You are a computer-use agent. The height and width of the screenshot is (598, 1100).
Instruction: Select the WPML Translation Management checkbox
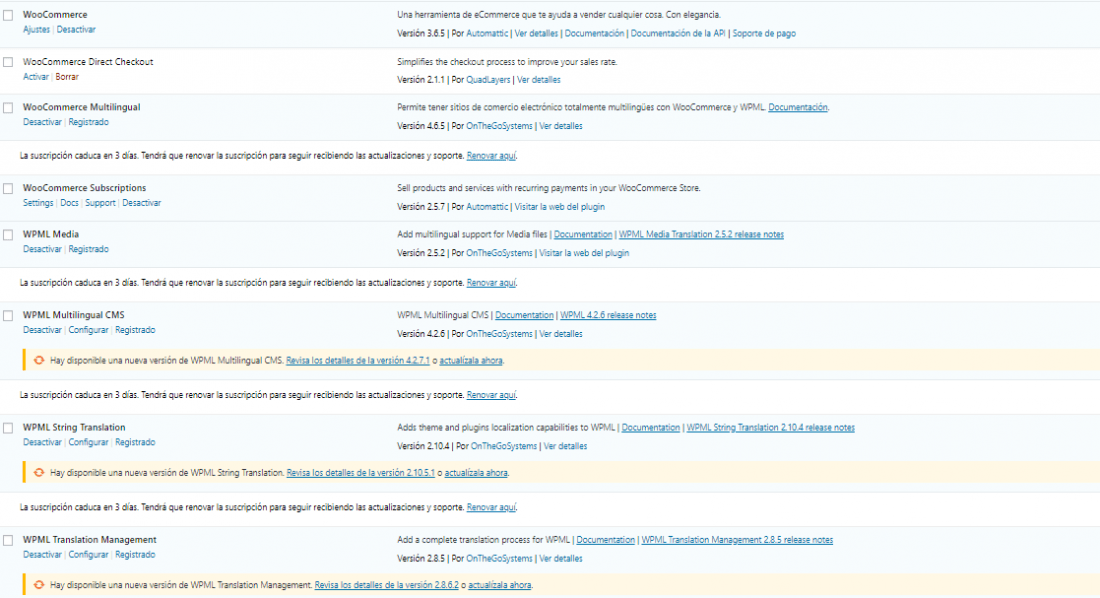point(8,540)
